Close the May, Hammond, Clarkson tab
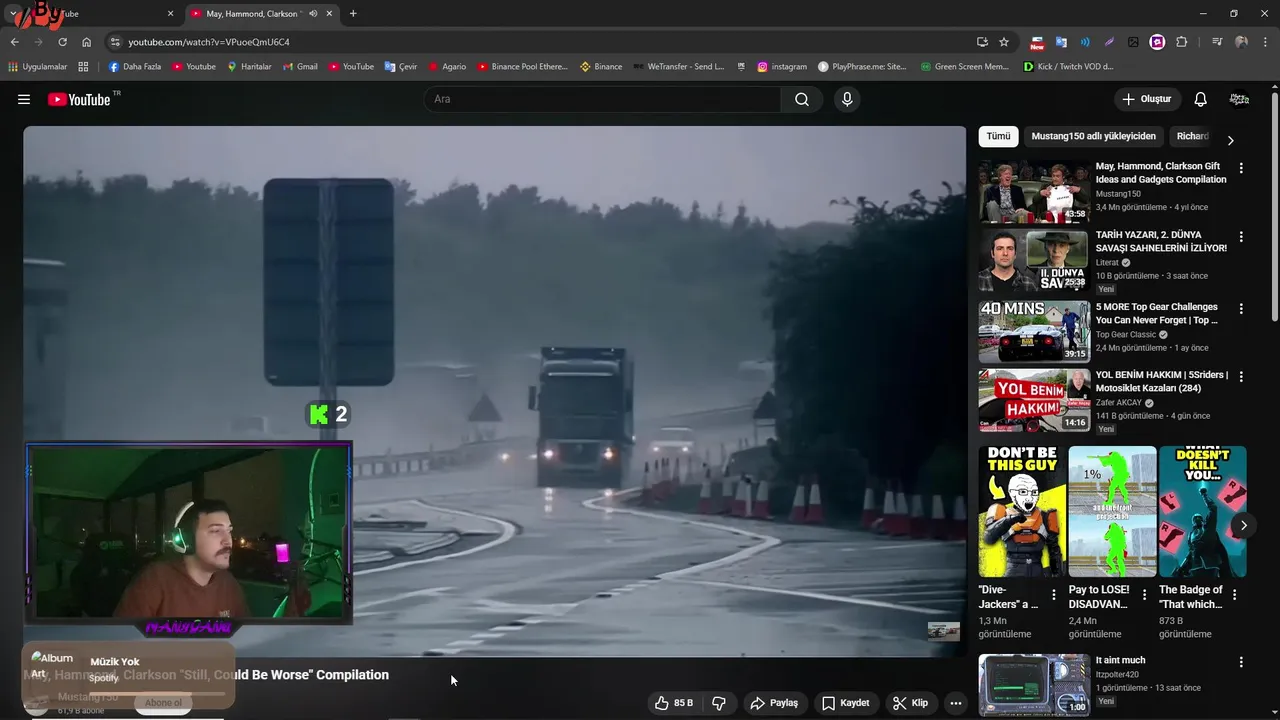The image size is (1280, 720). coord(330,14)
